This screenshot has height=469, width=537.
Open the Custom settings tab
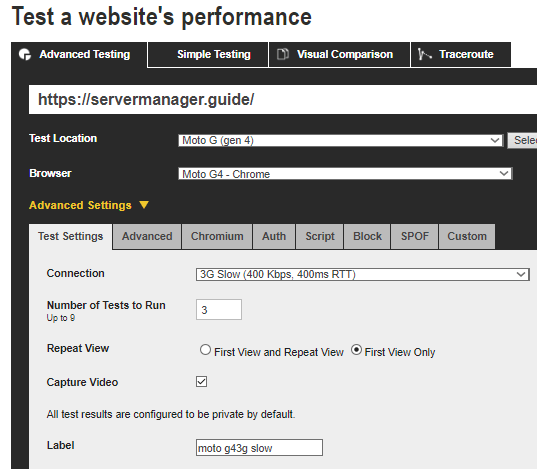[467, 236]
